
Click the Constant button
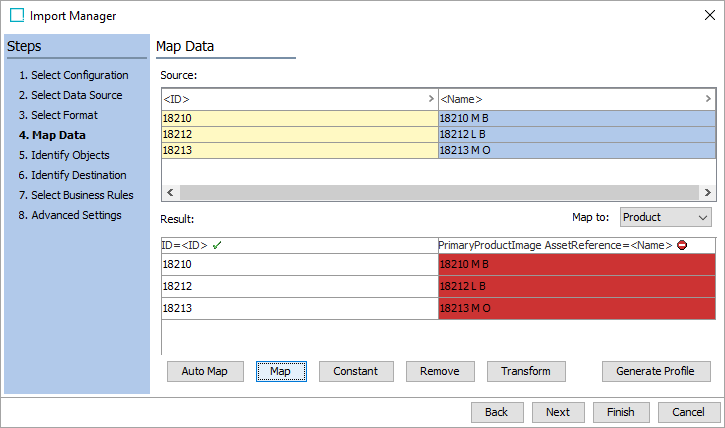(x=356, y=372)
